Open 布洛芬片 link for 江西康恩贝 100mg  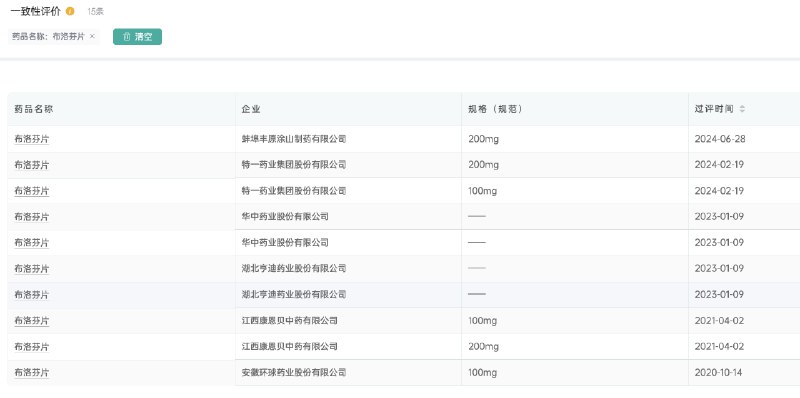(x=32, y=320)
